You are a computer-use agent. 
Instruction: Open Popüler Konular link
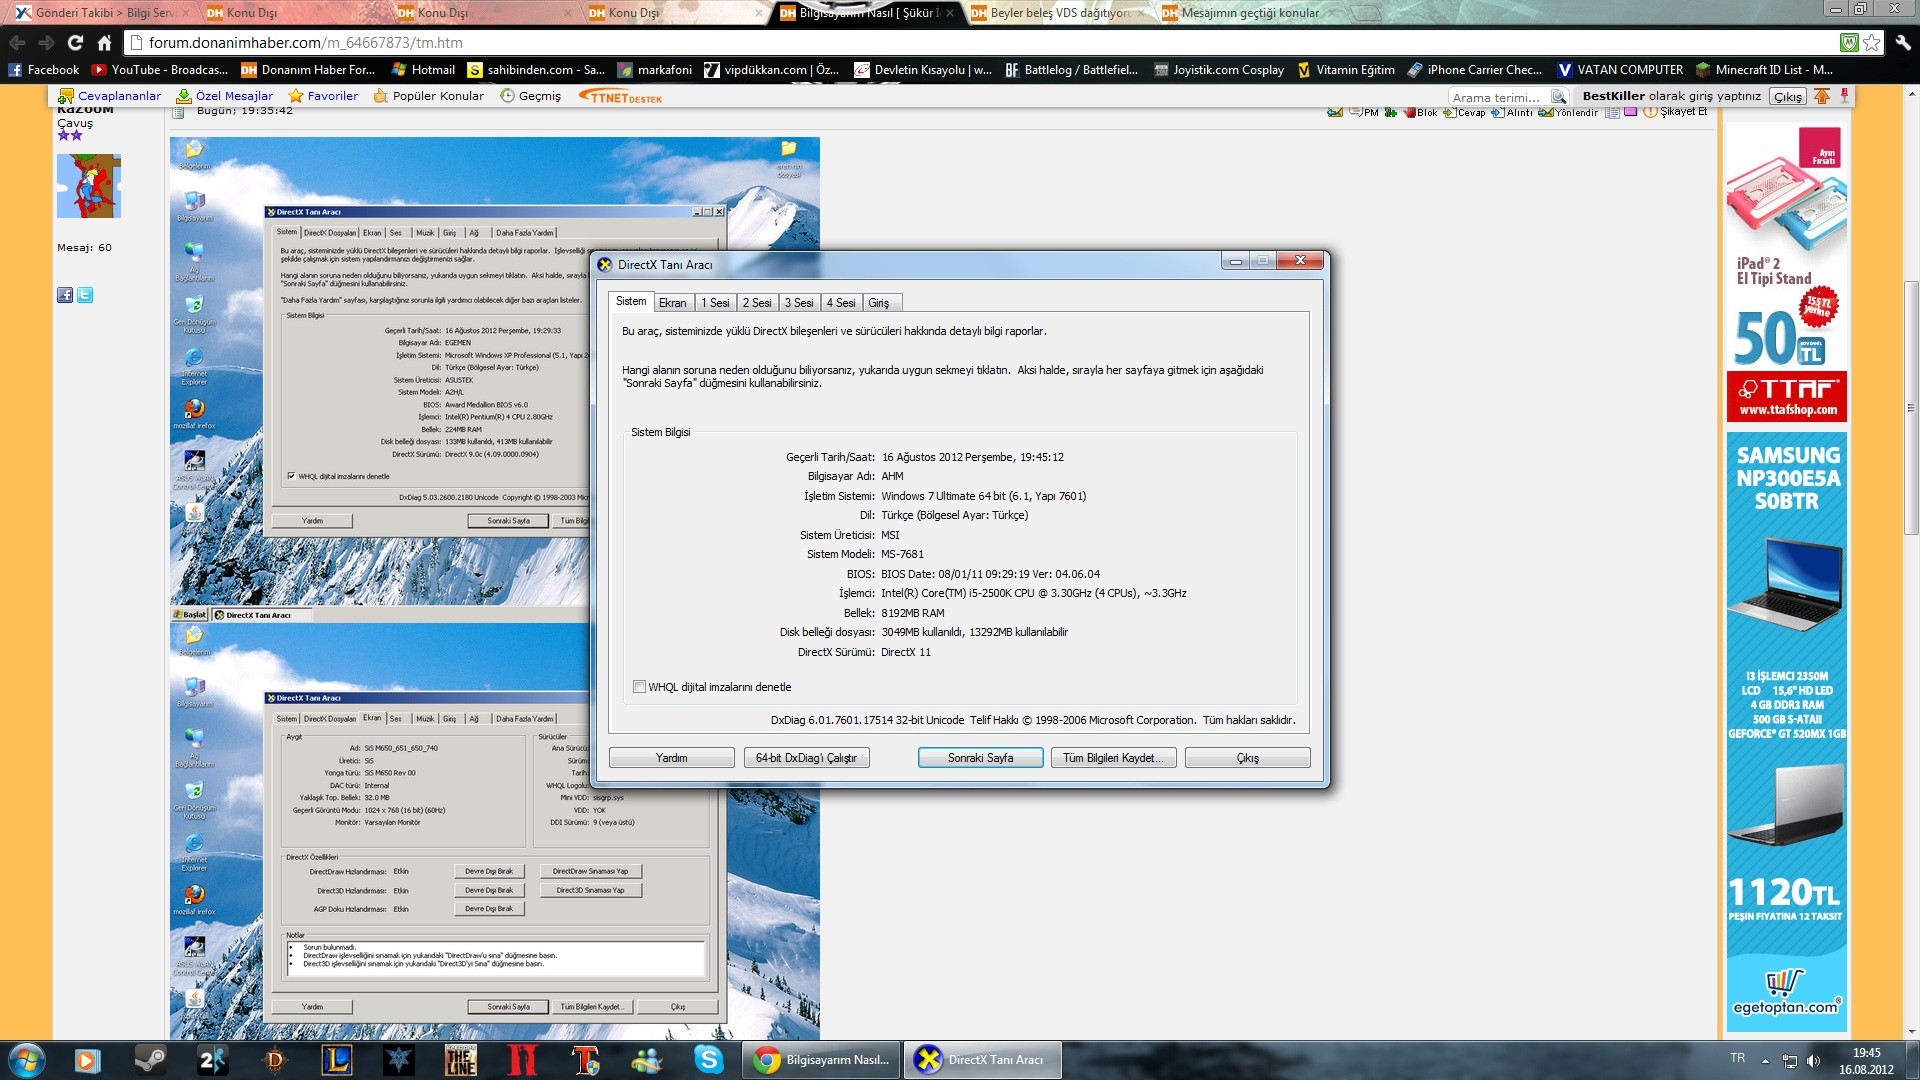click(x=429, y=96)
